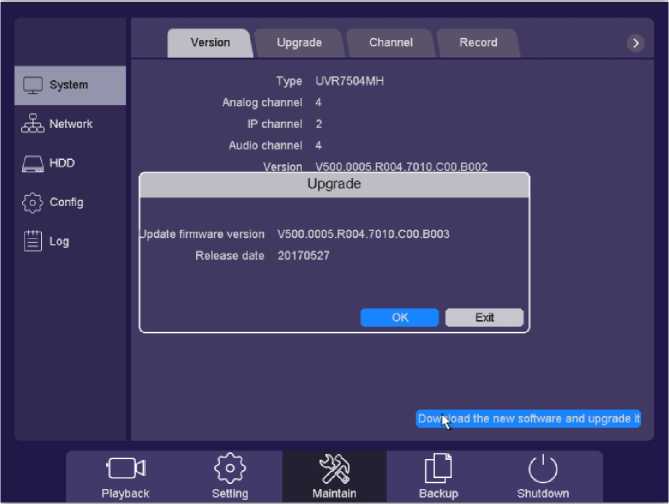Switch to the Upgrade tab
The height and width of the screenshot is (504, 669).
[x=299, y=43]
